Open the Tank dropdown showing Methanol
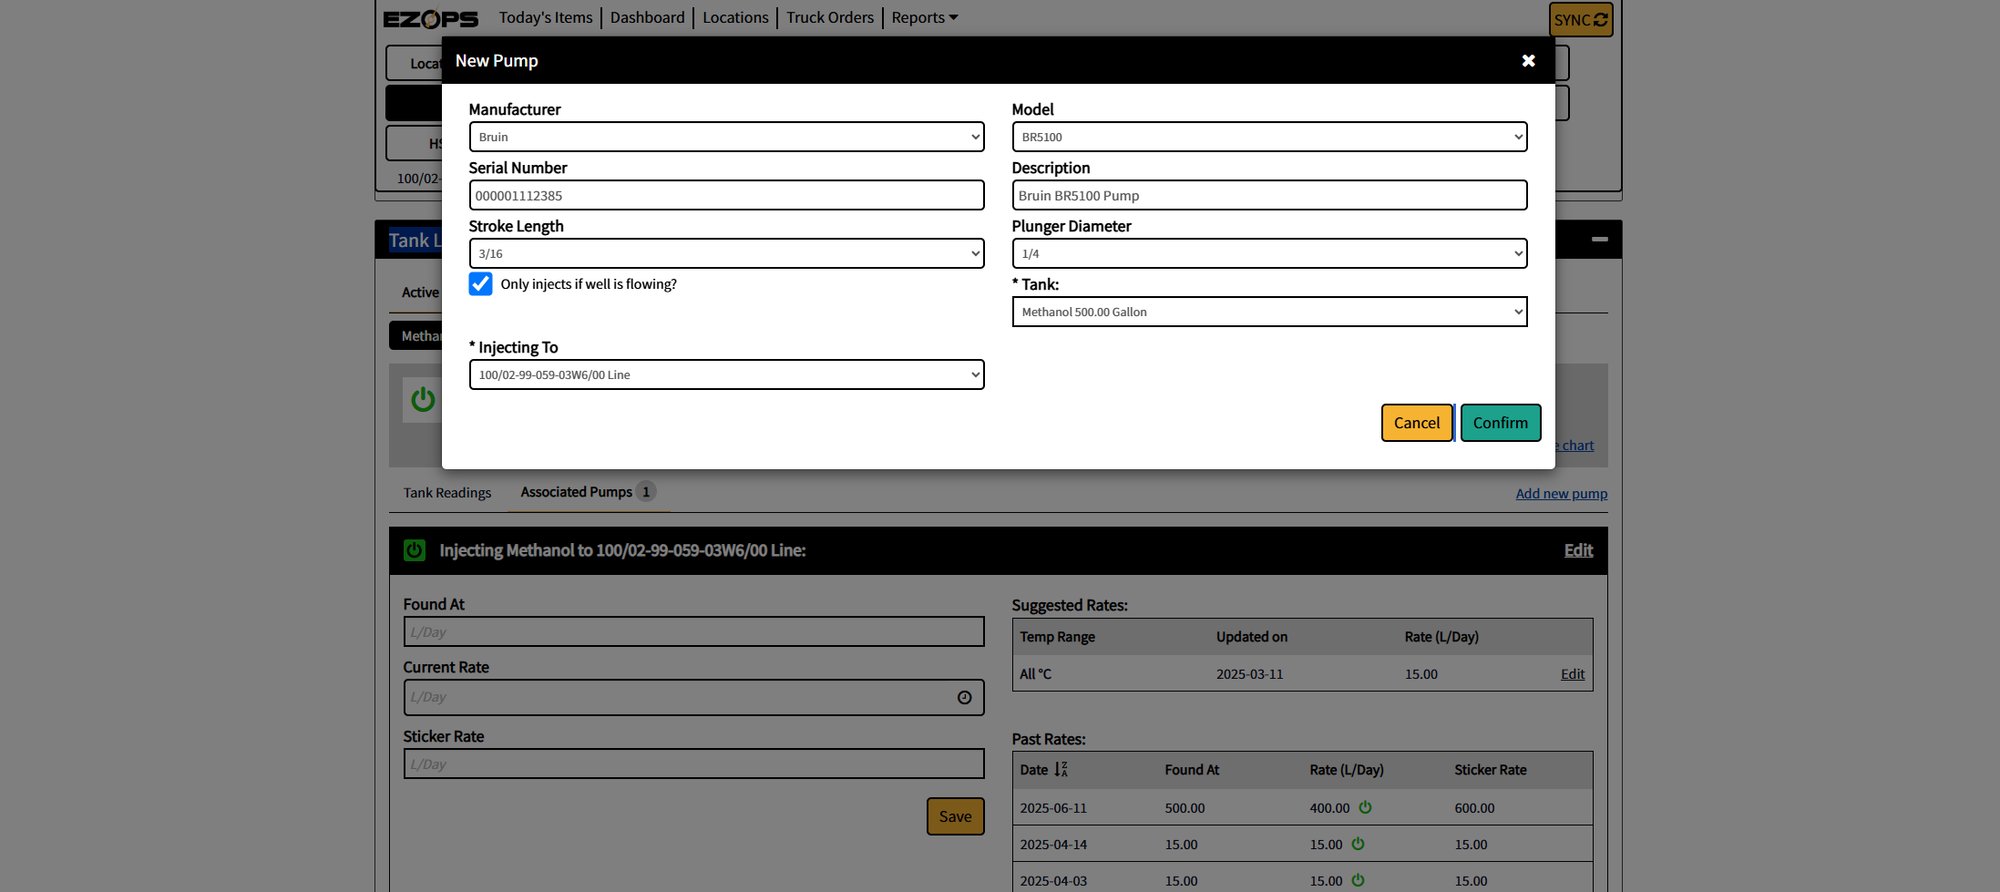The height and width of the screenshot is (892, 2000). point(1269,312)
